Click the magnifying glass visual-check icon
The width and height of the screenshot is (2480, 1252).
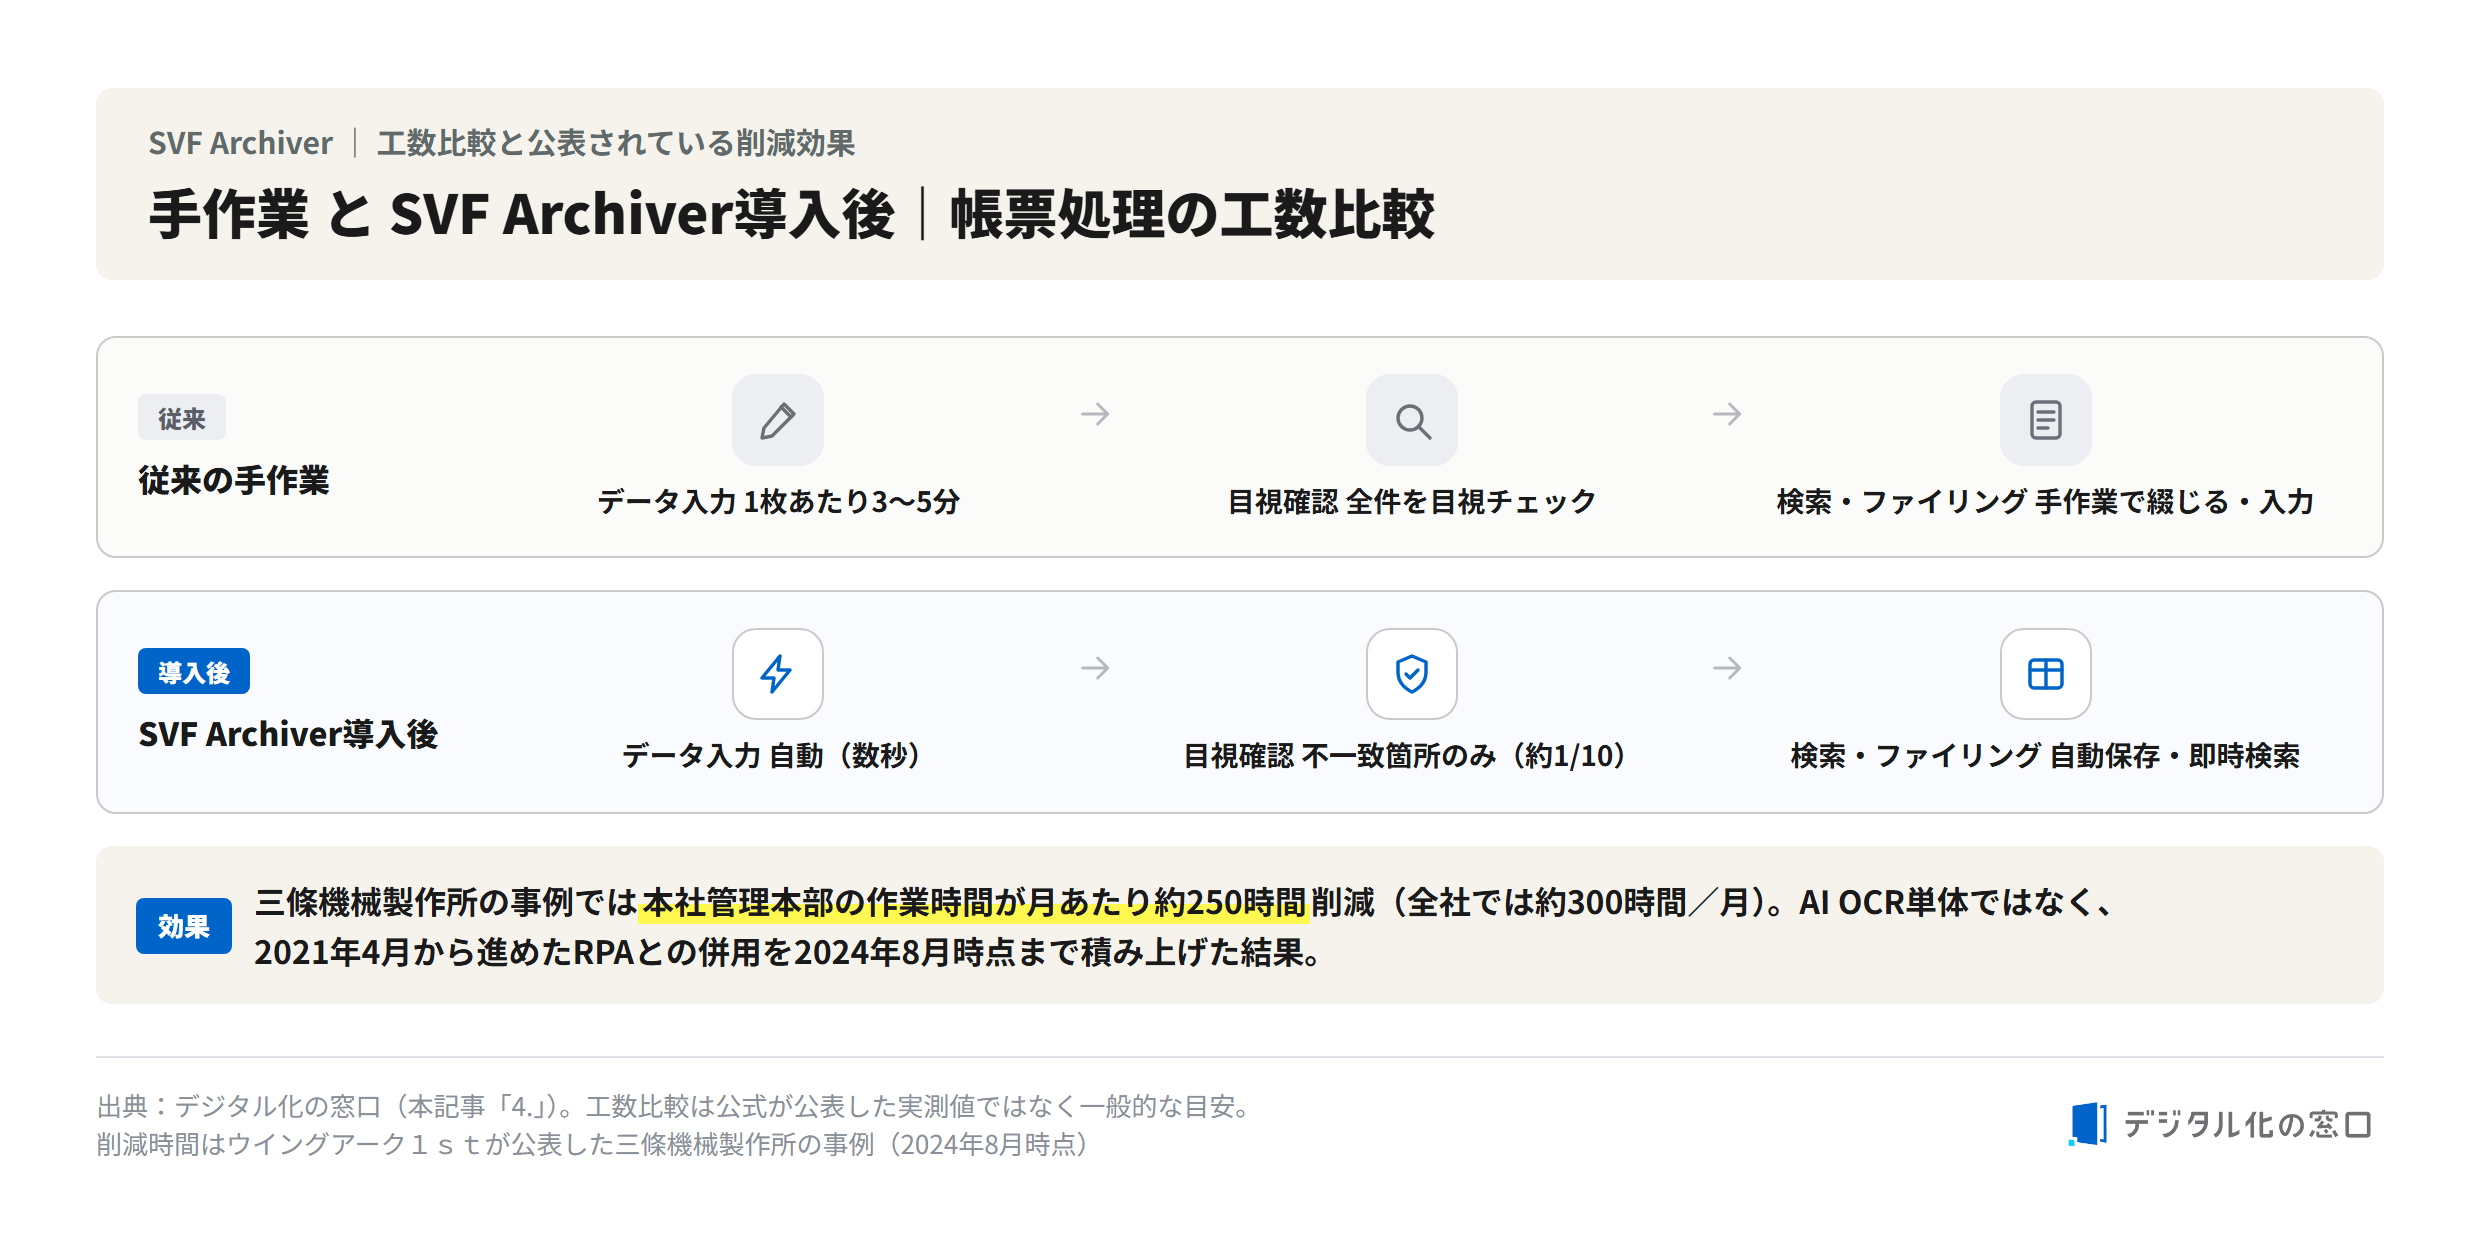coord(1411,420)
